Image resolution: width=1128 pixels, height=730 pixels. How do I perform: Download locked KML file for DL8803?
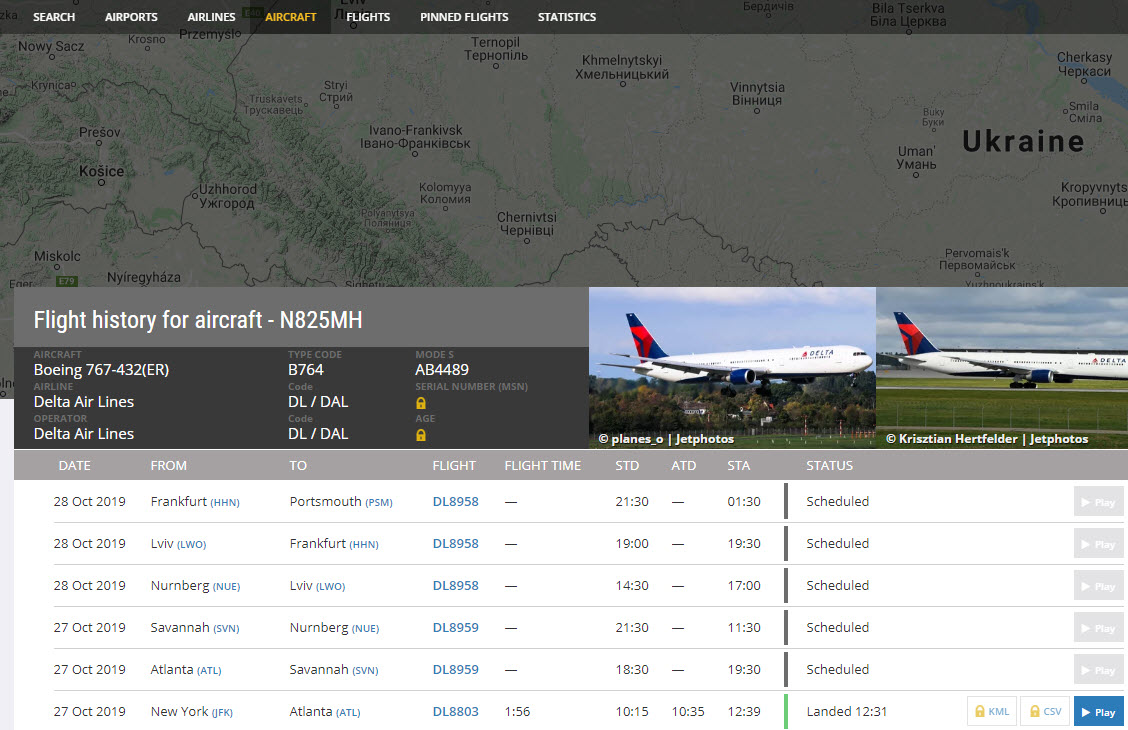click(990, 712)
